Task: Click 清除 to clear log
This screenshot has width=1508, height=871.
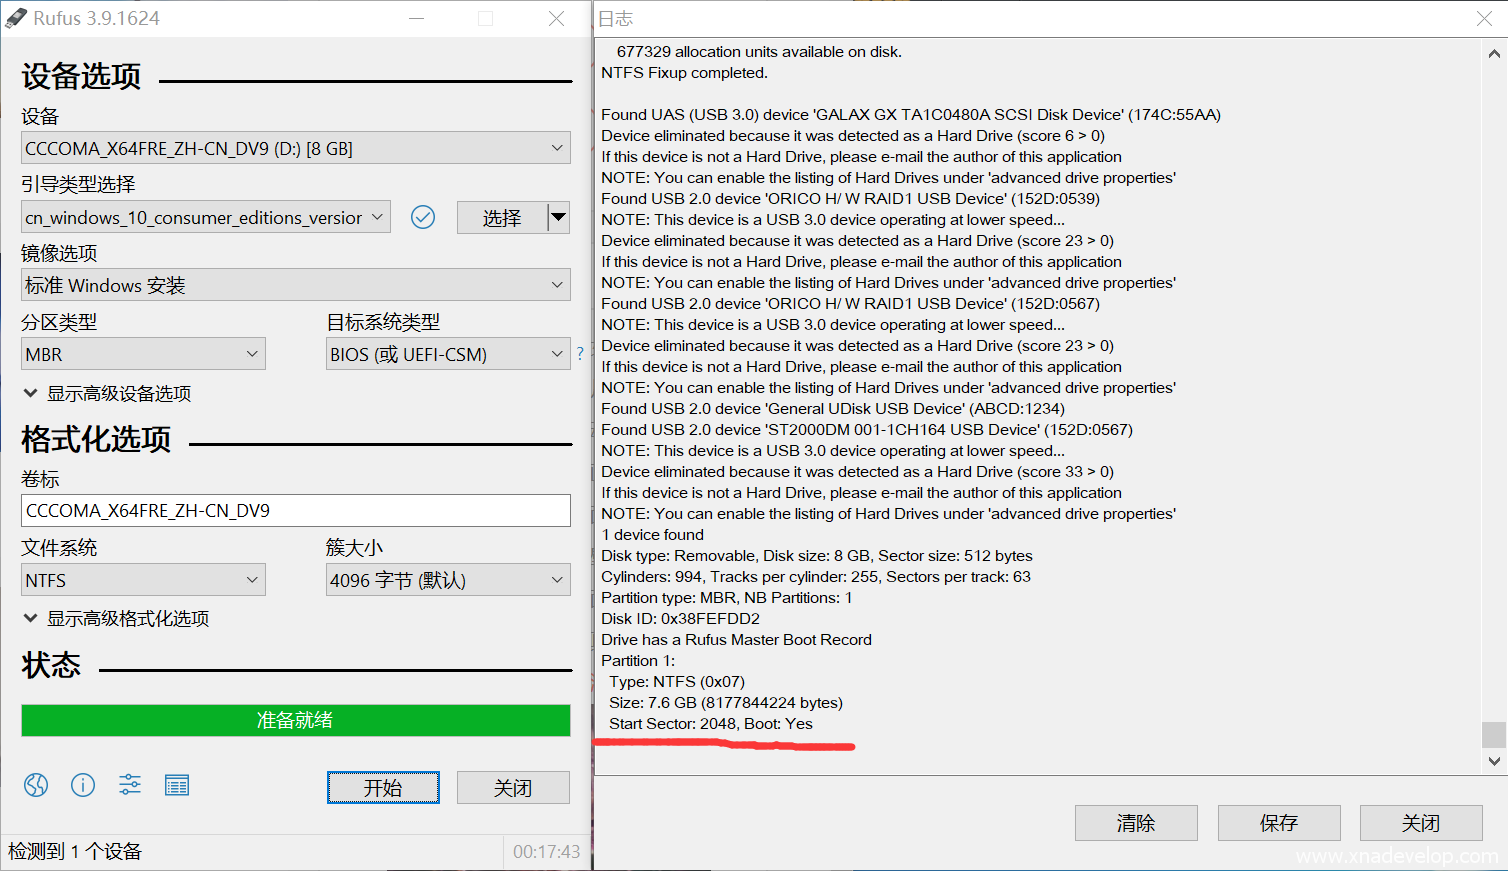Action: (x=1136, y=823)
